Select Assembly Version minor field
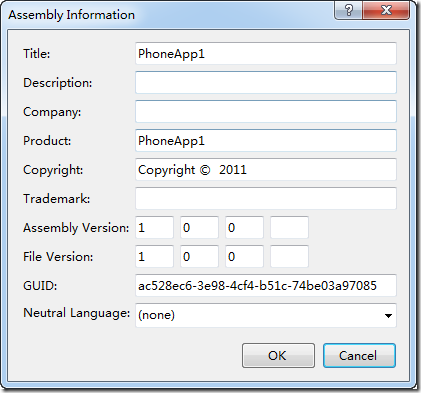421x393 pixels. 199,227
